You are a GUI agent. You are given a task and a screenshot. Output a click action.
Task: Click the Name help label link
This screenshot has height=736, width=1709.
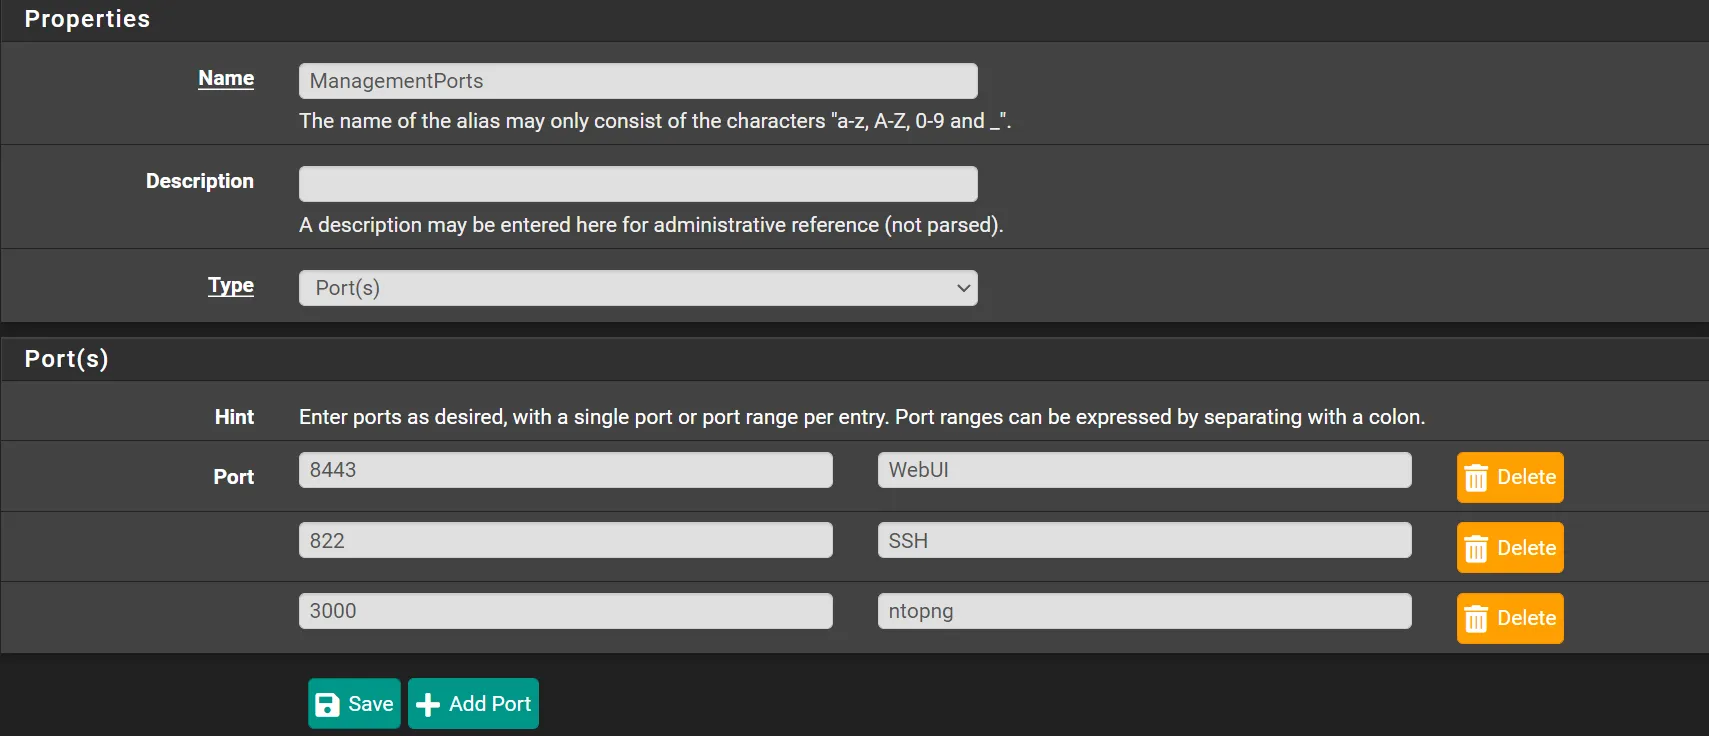click(x=226, y=78)
